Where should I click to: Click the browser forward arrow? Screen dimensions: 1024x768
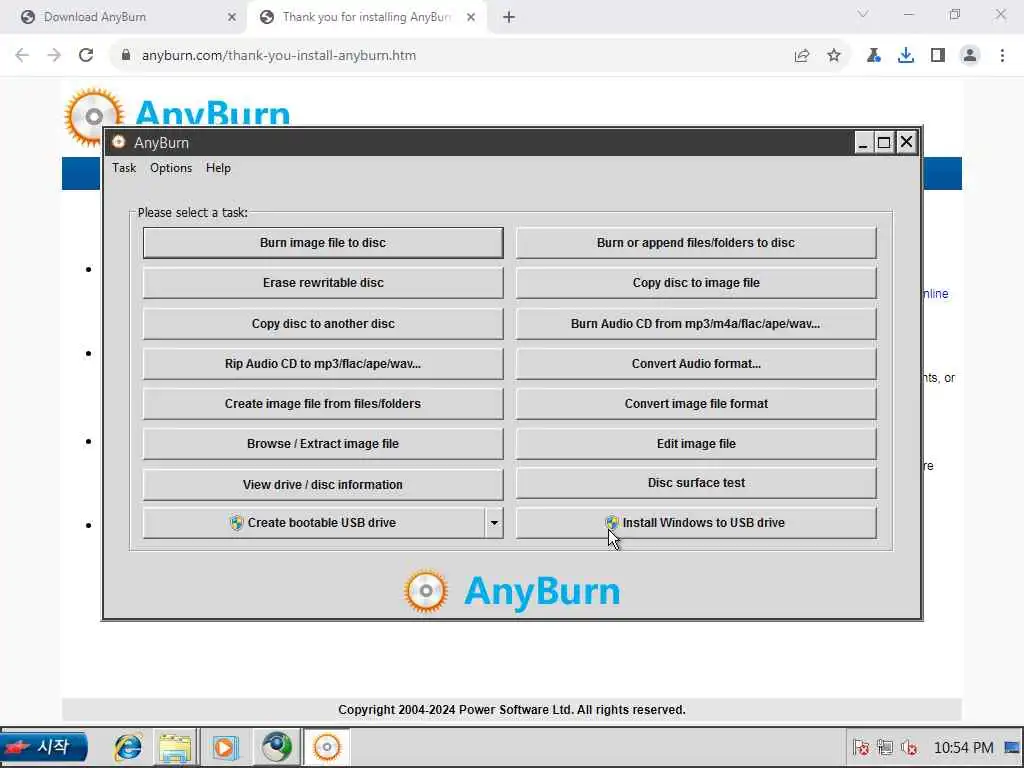pos(54,56)
